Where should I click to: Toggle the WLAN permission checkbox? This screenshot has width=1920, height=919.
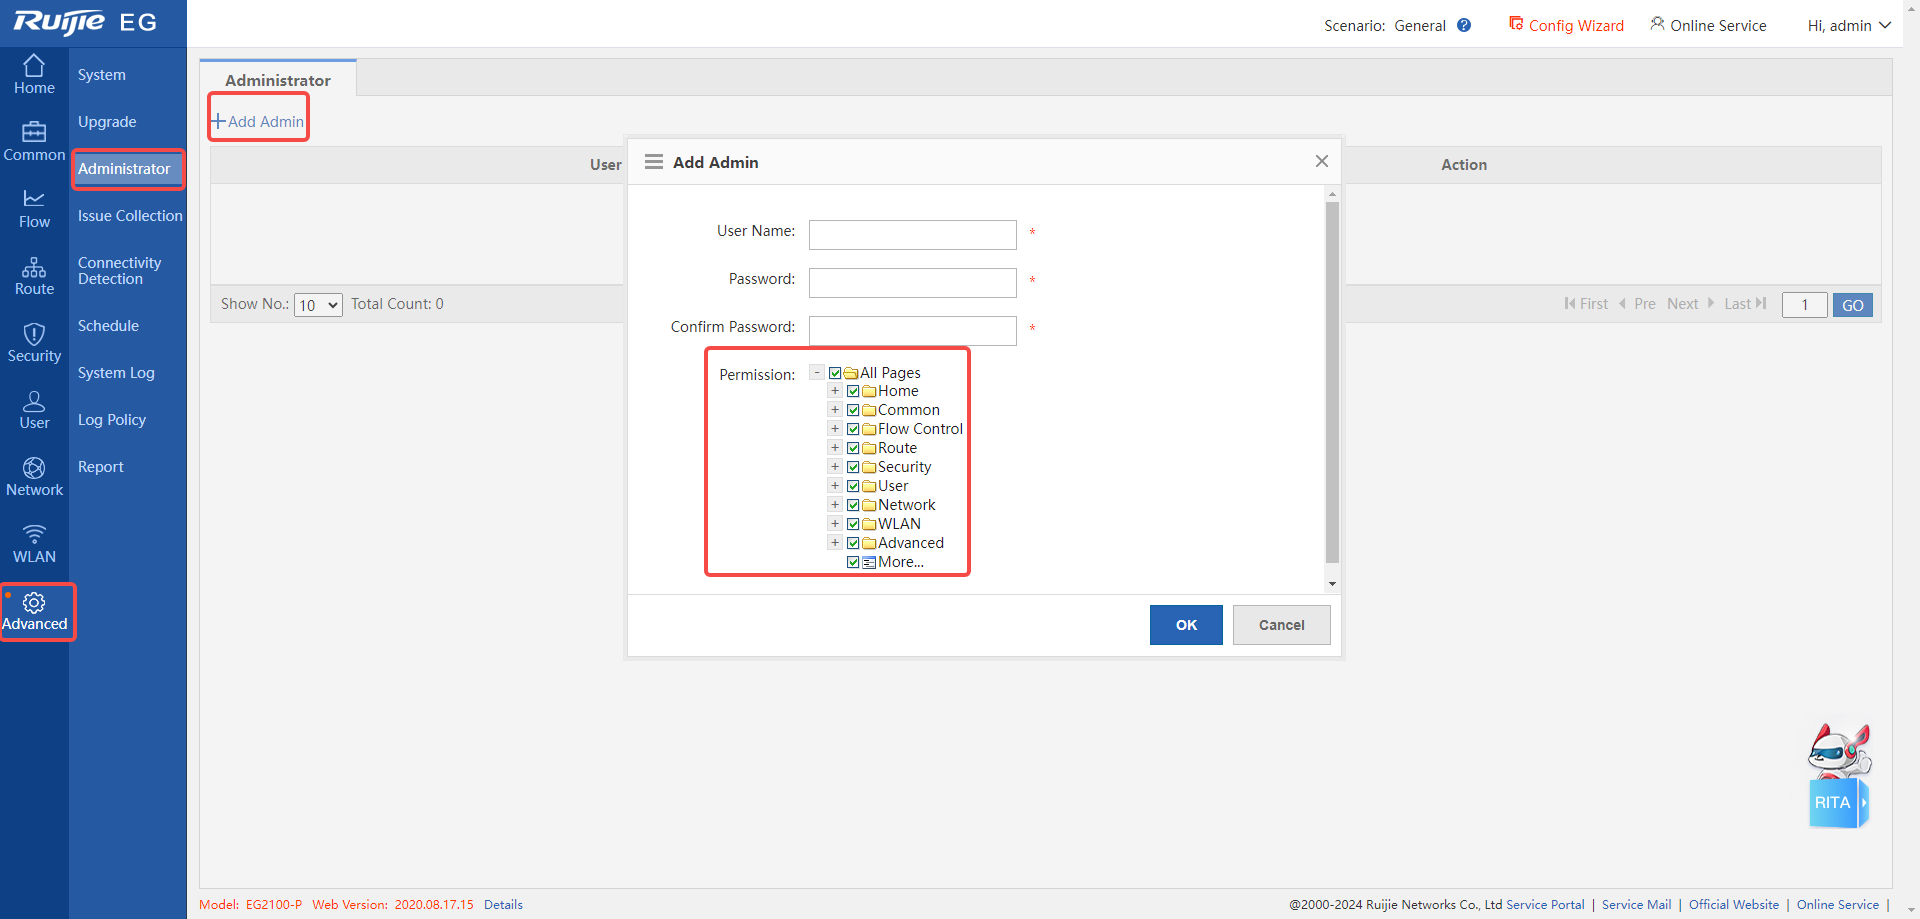coord(853,524)
